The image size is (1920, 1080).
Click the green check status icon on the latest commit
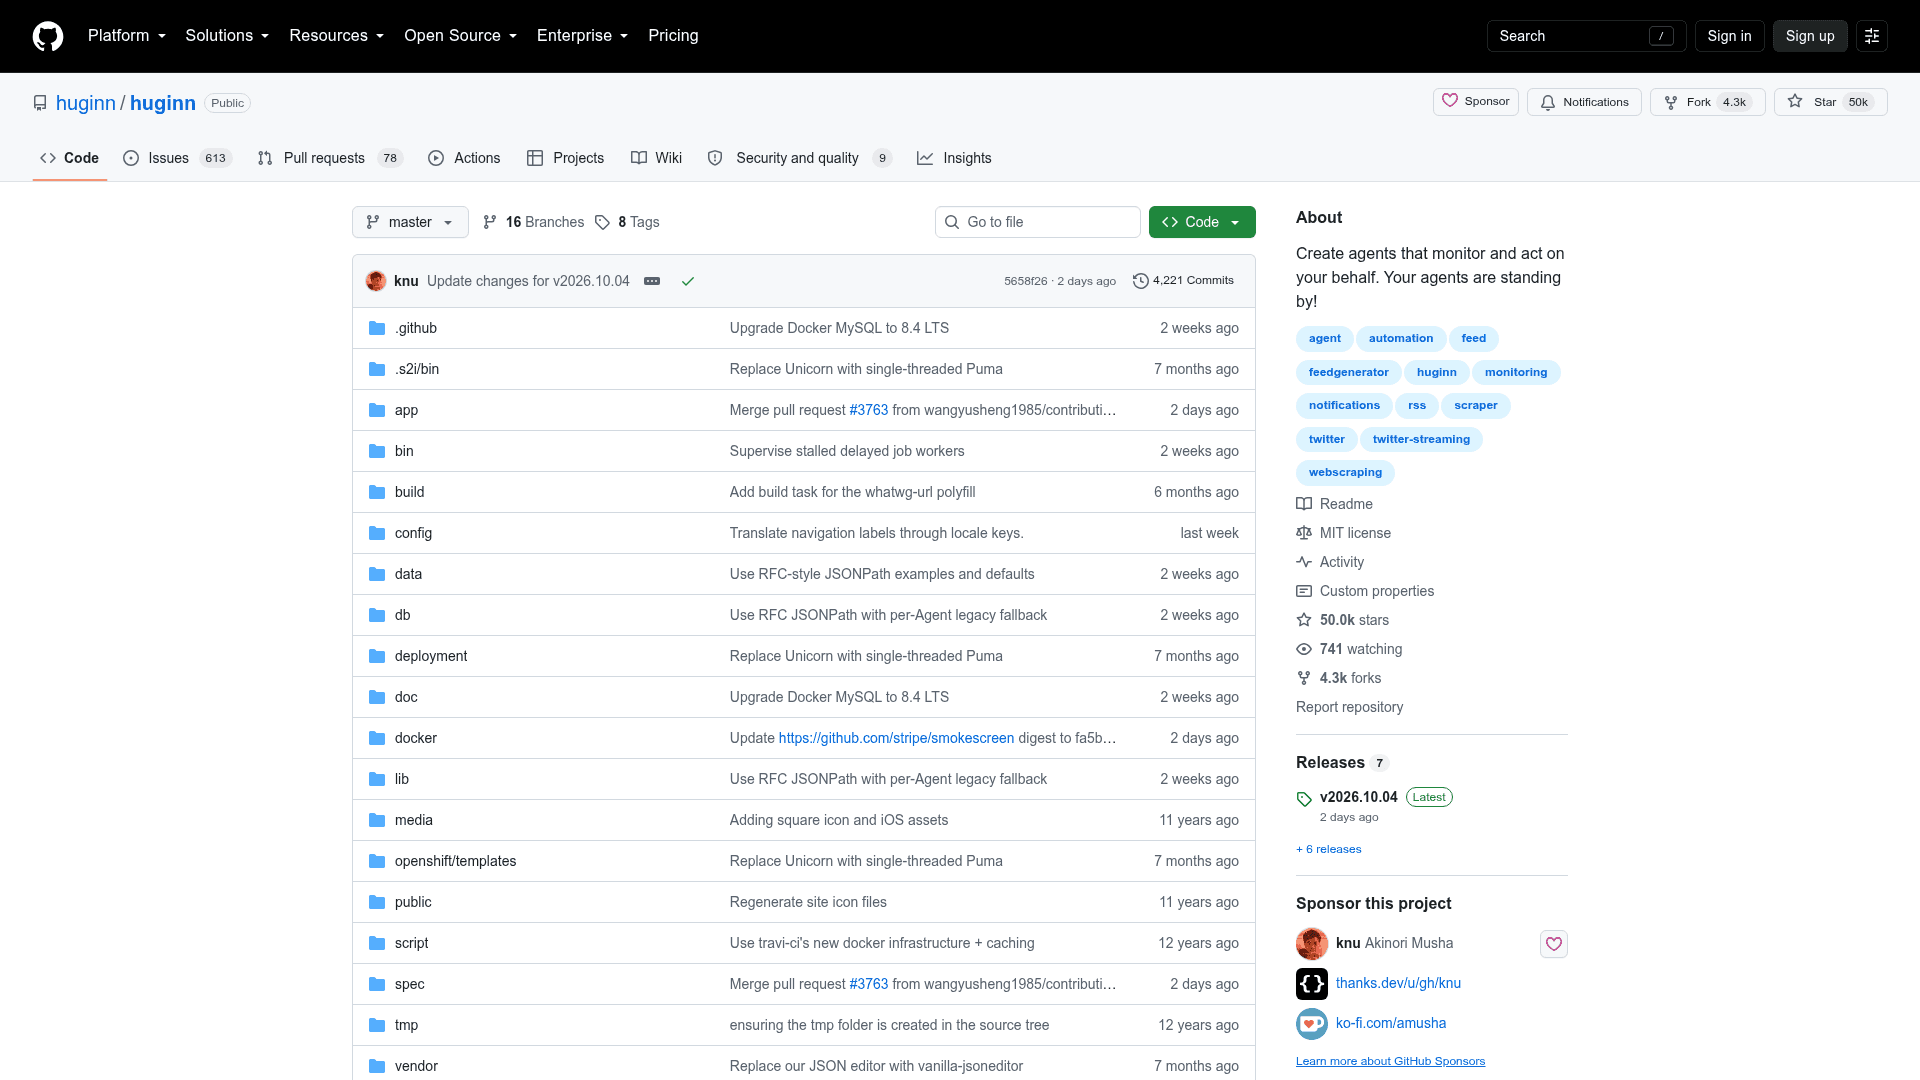click(x=688, y=281)
